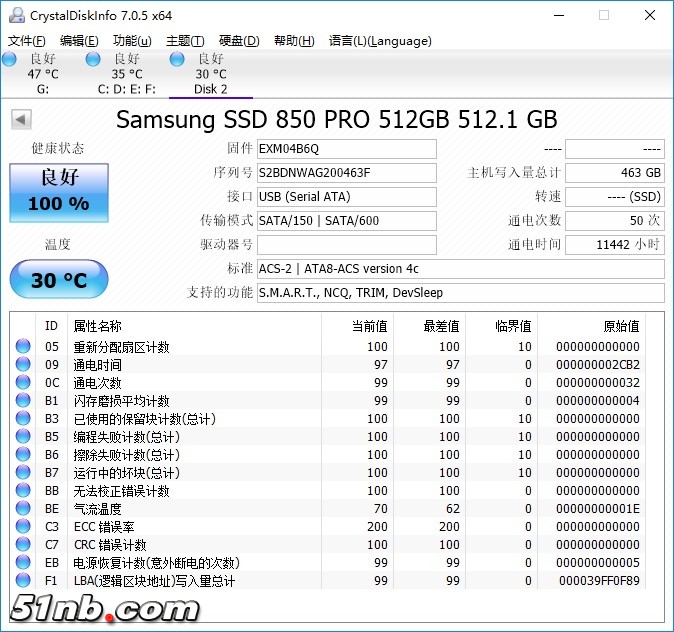Select the Disk 2 tab
Viewport: 674px width, 632px height.
click(211, 89)
